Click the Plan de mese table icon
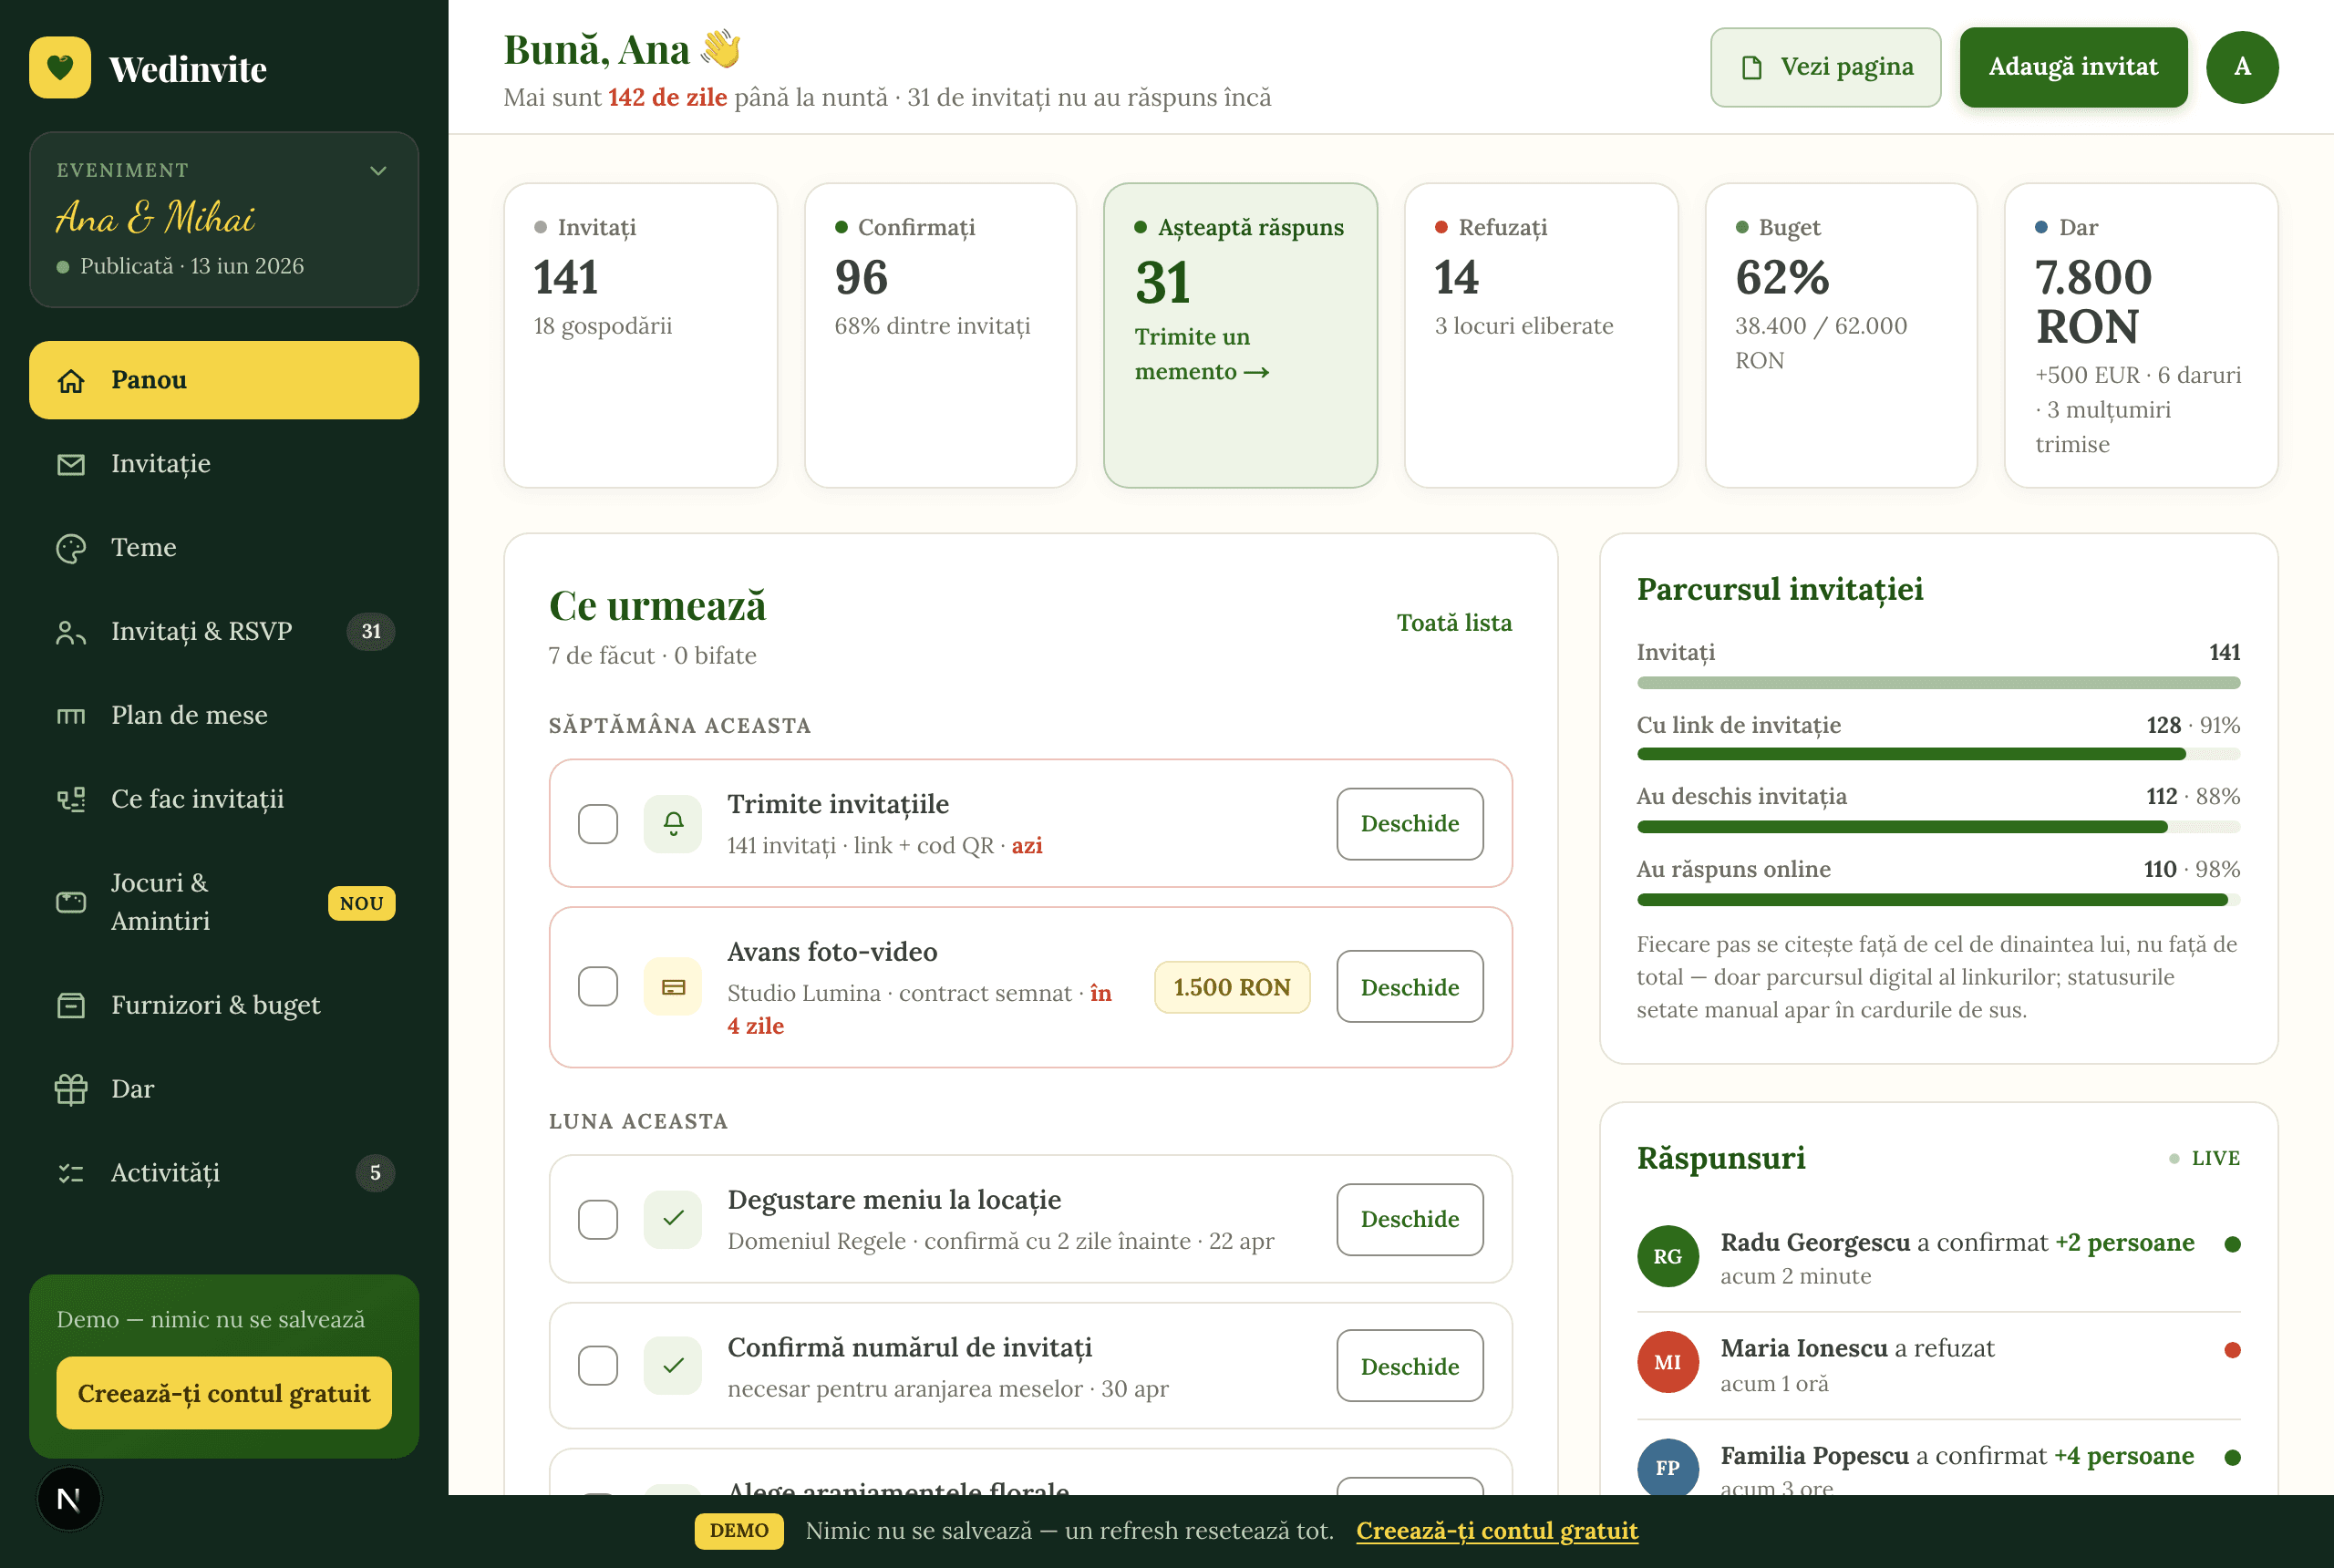Viewport: 2334px width, 1568px height. 71,716
